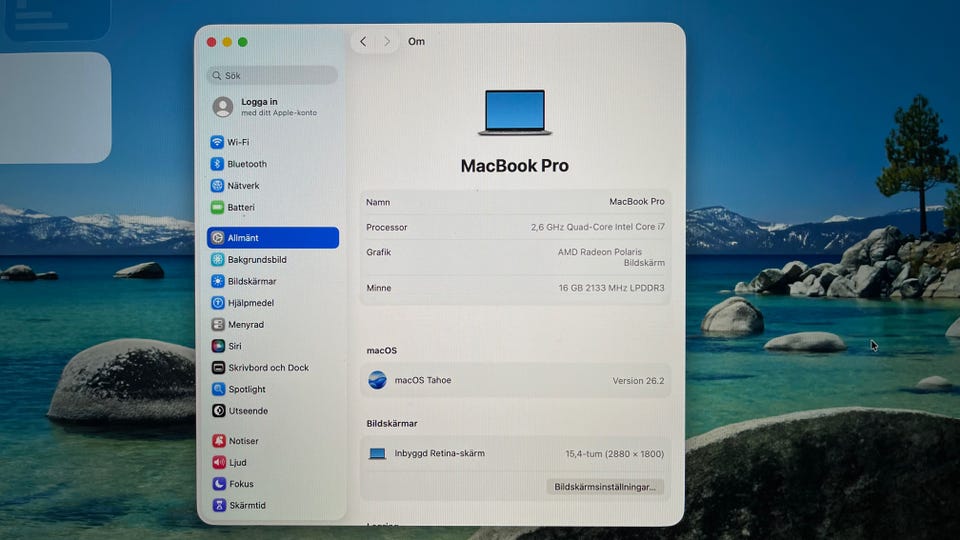Open Bakgrundsbild icon in sidebar
Screen dimensions: 960x540
click(217, 260)
